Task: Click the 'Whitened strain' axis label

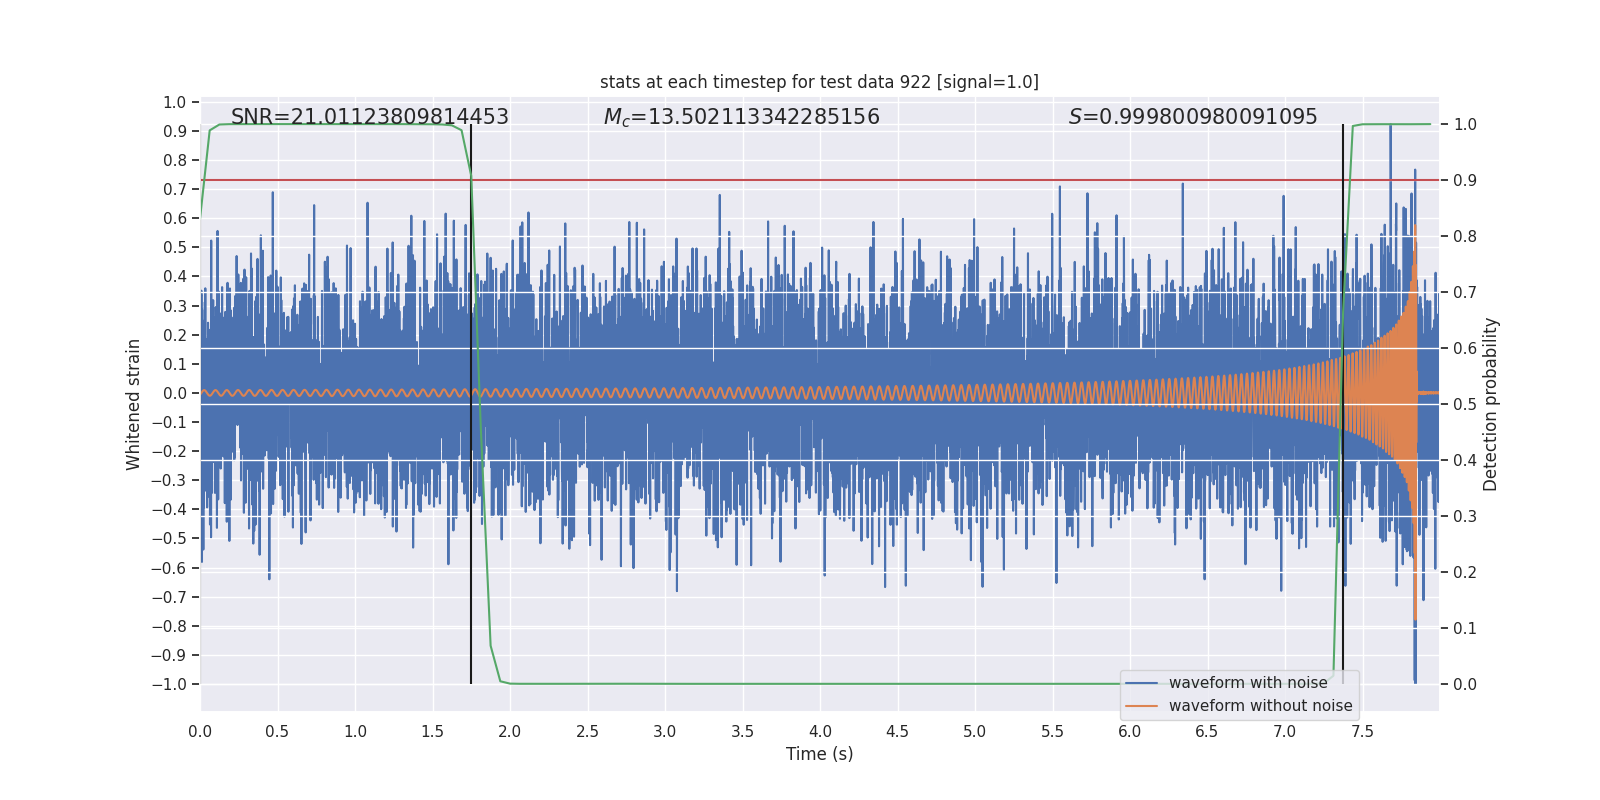Action: pyautogui.click(x=134, y=404)
